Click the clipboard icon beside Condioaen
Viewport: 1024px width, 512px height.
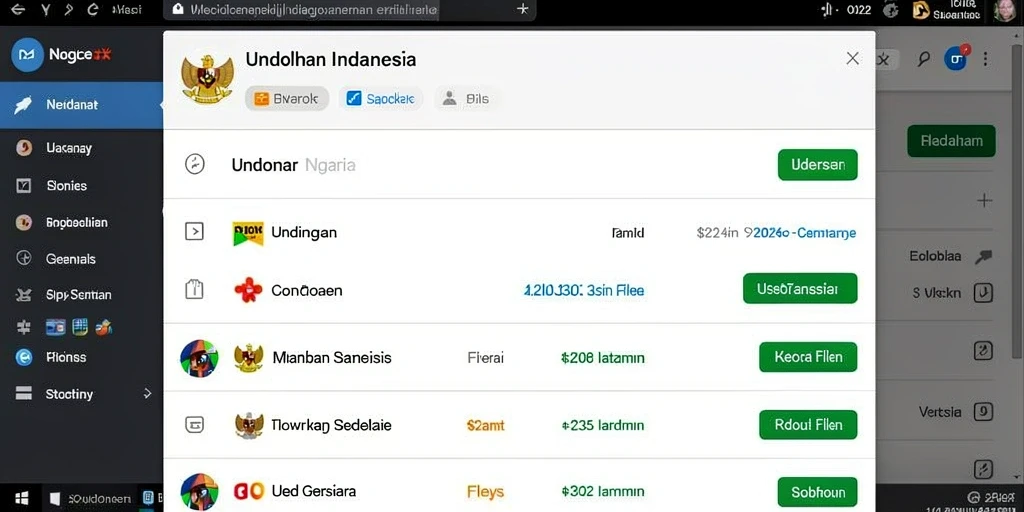(x=195, y=289)
